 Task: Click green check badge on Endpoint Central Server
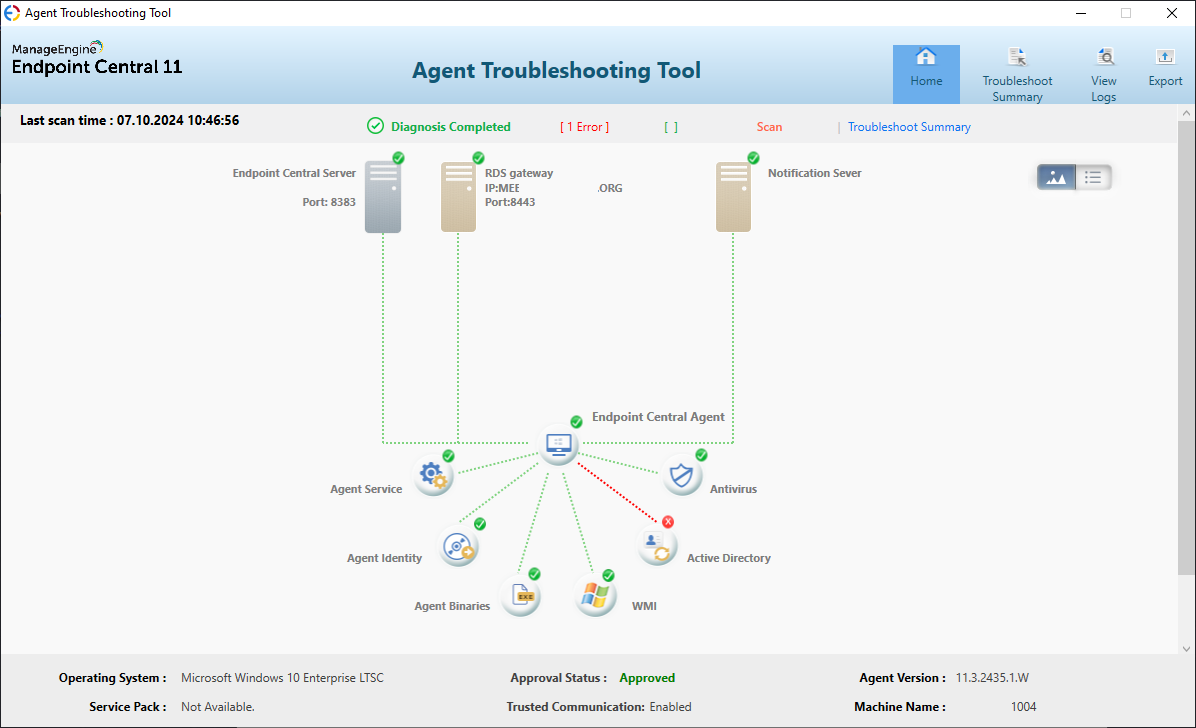tap(398, 158)
